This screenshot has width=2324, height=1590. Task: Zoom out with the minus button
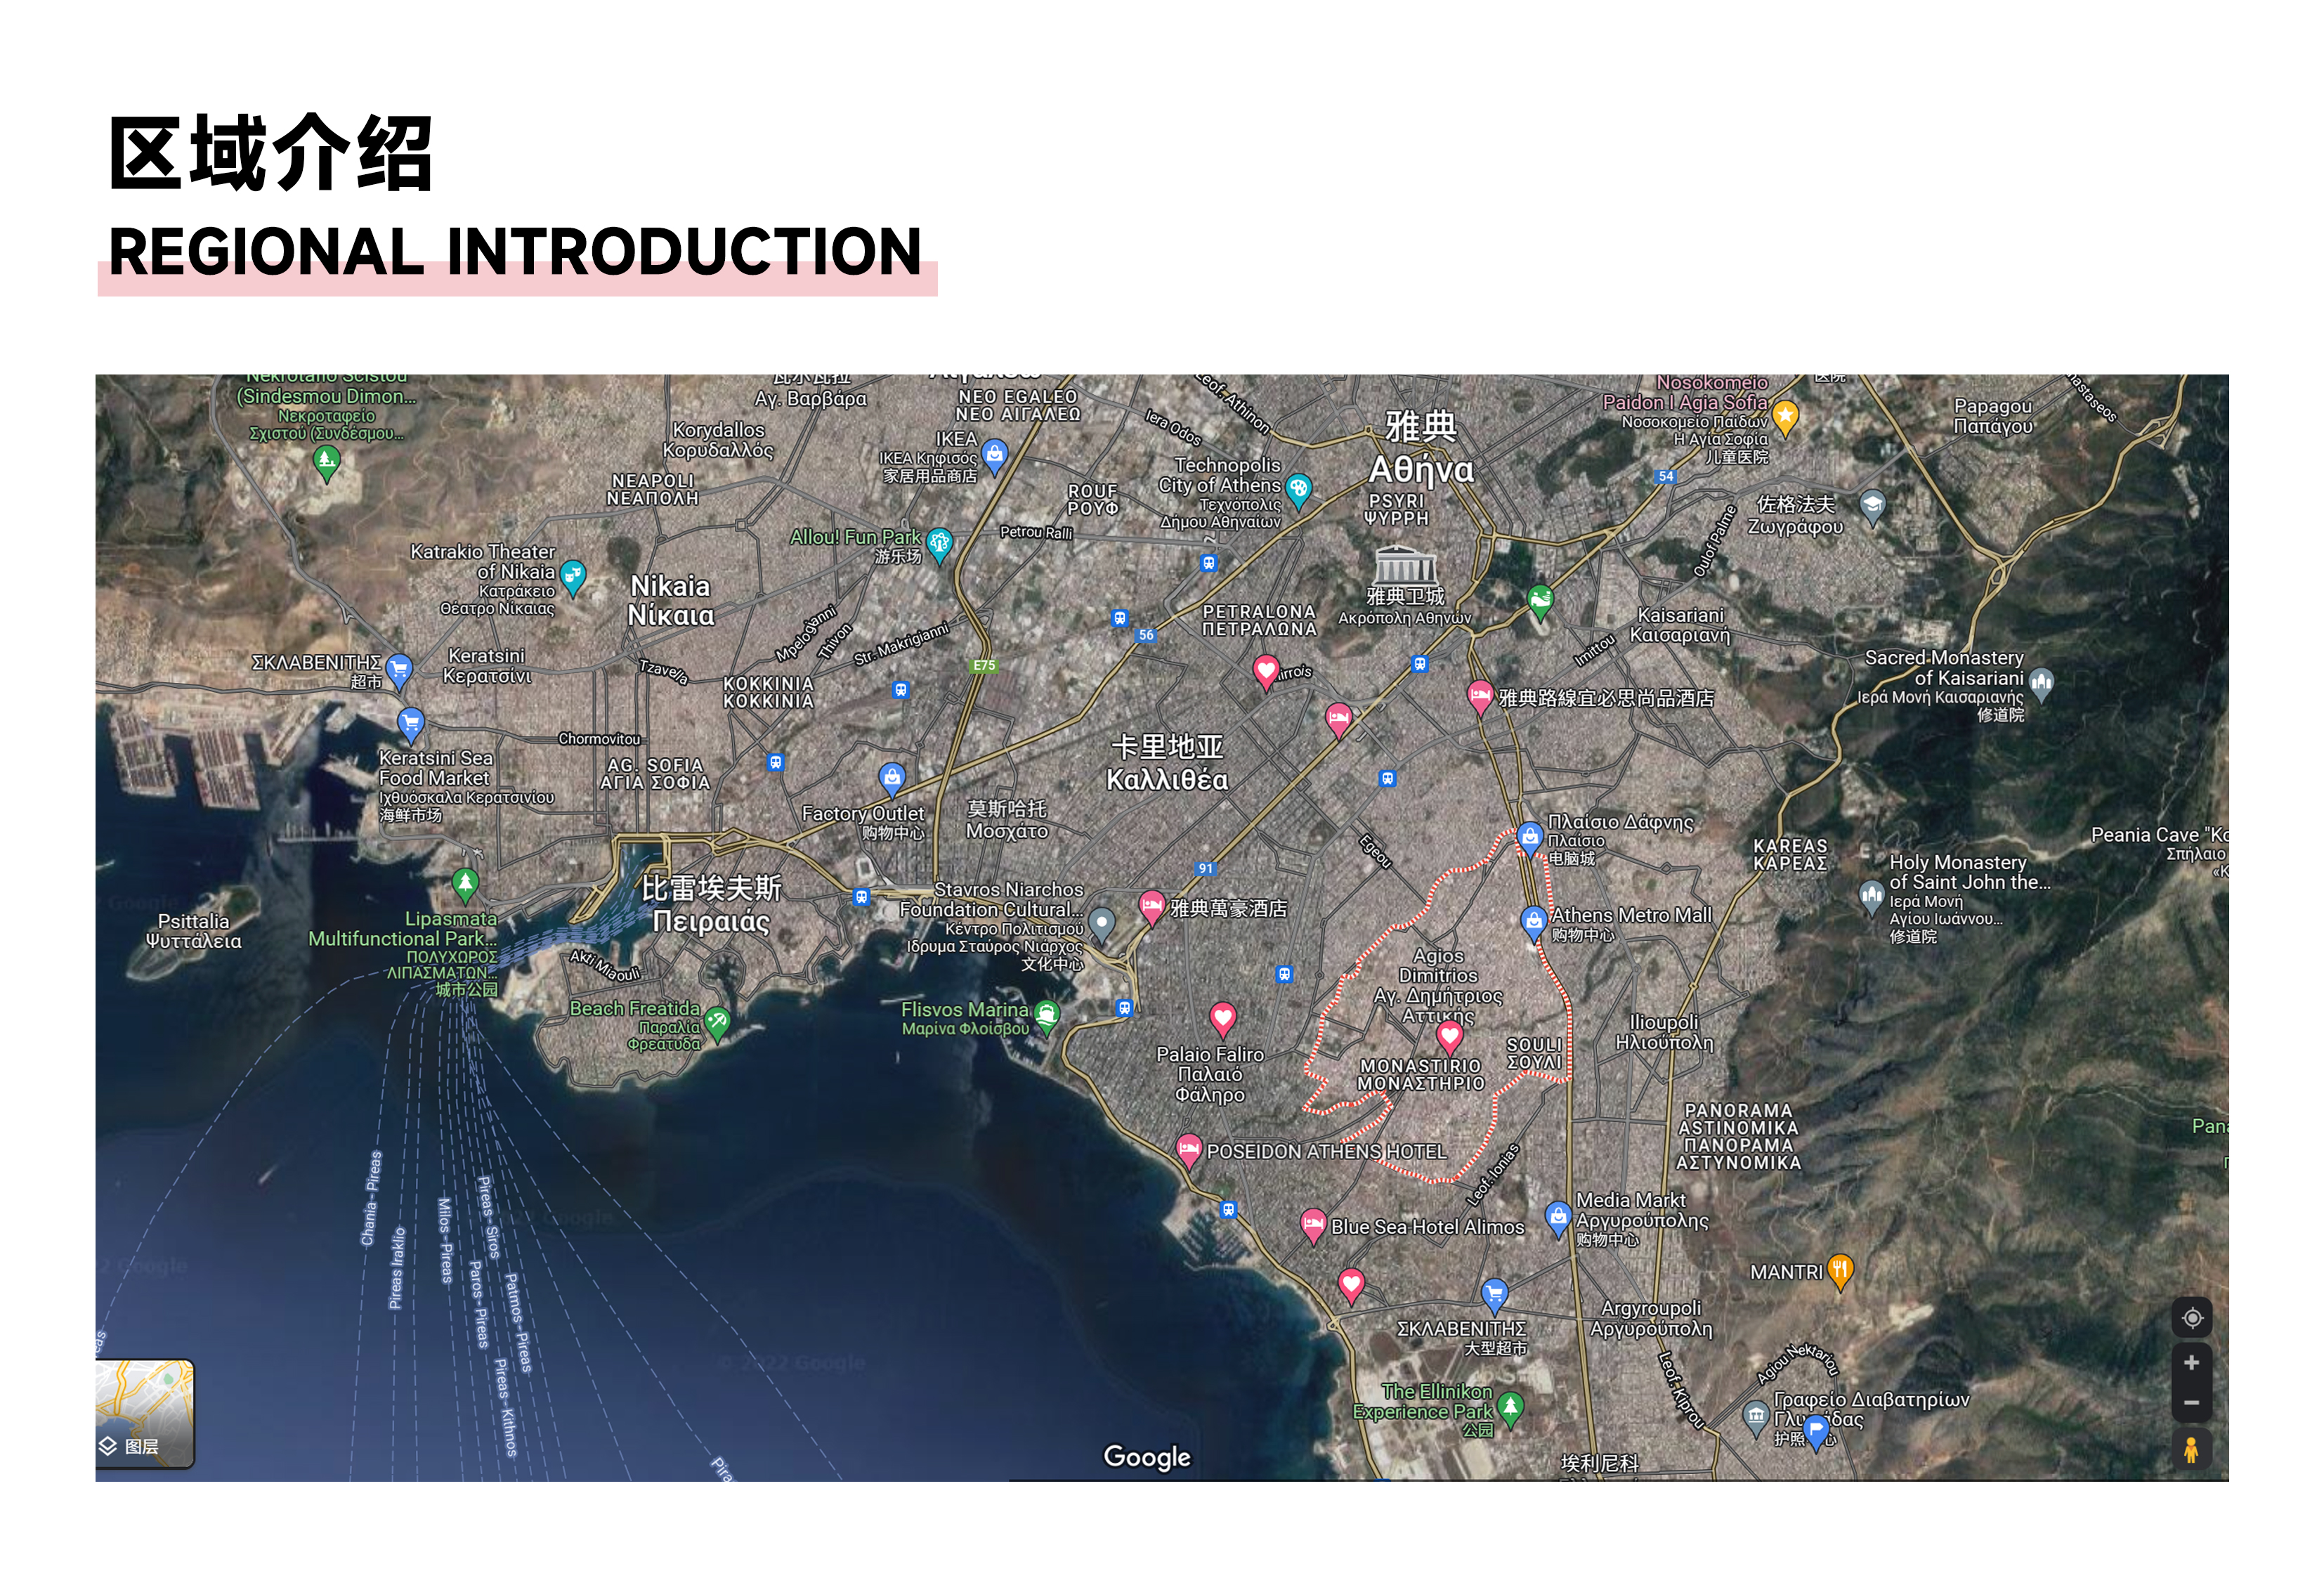click(2191, 1402)
